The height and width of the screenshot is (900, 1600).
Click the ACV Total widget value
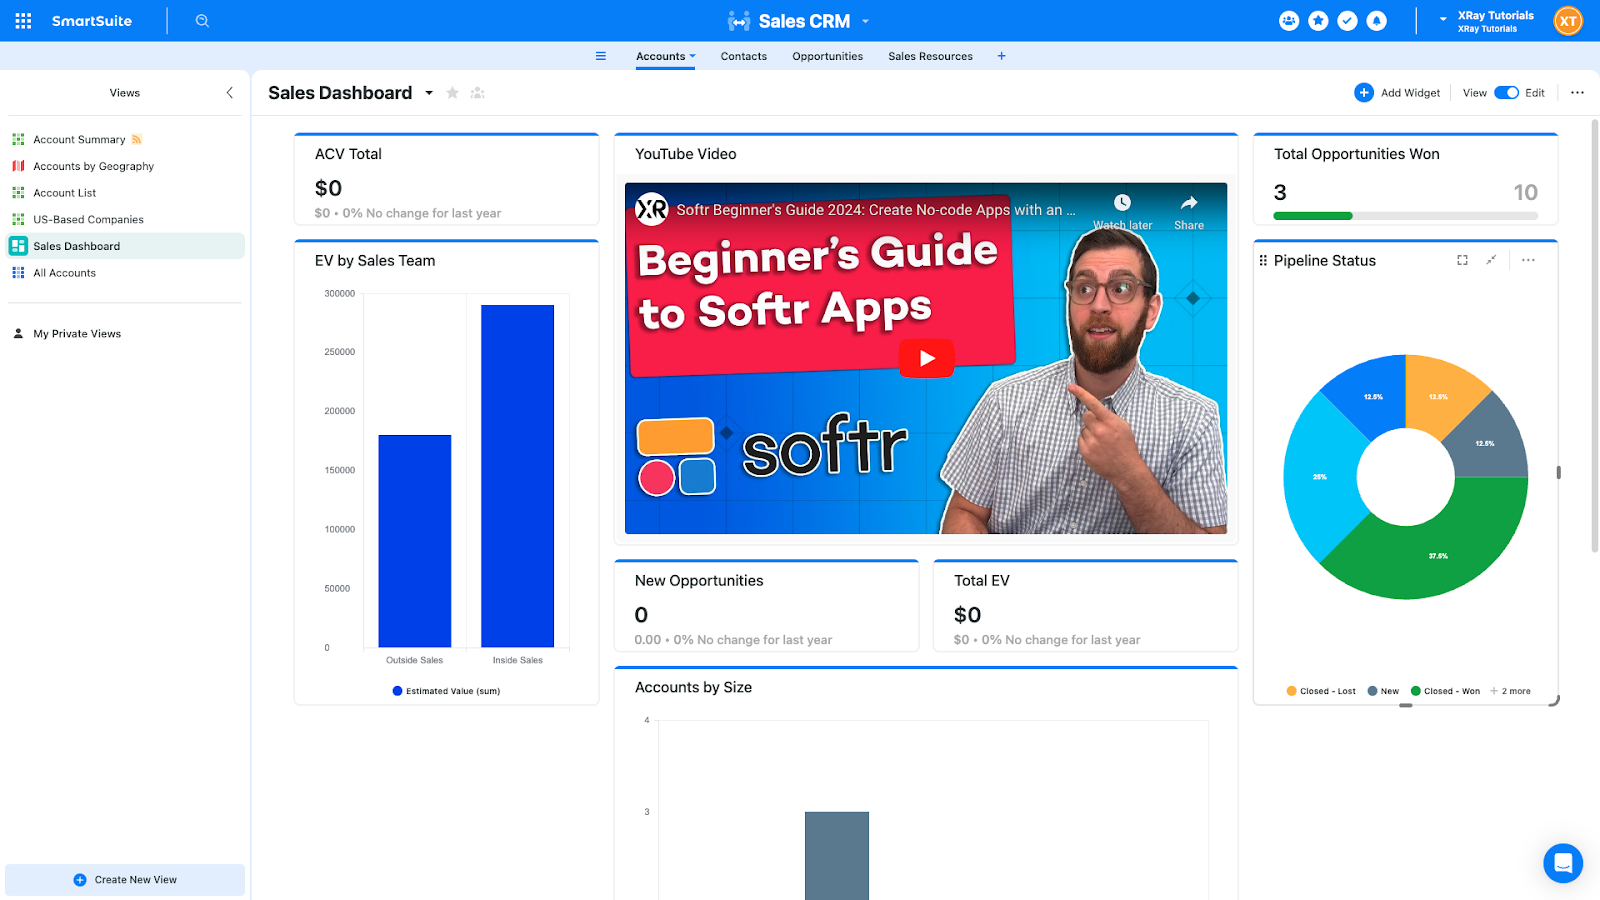coord(328,188)
